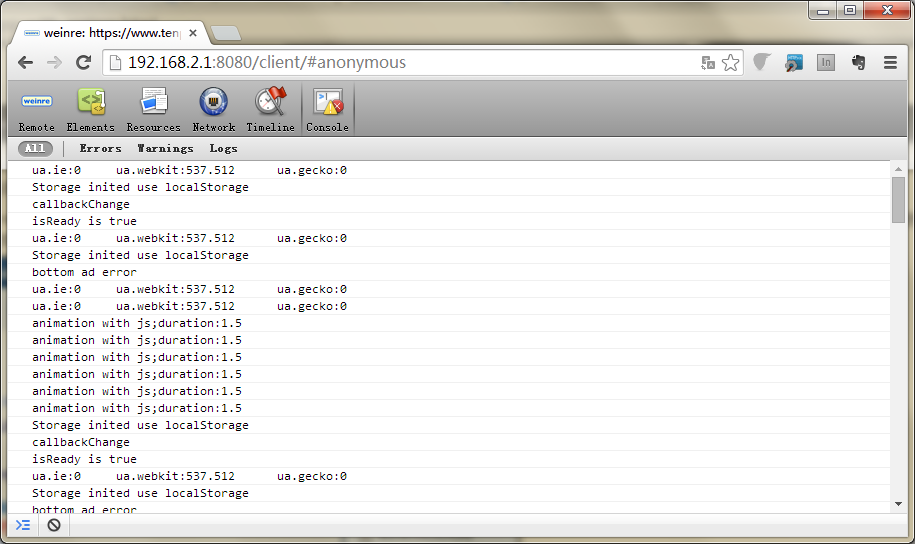The height and width of the screenshot is (544, 915).
Task: Open the Elements panel
Action: 91,109
